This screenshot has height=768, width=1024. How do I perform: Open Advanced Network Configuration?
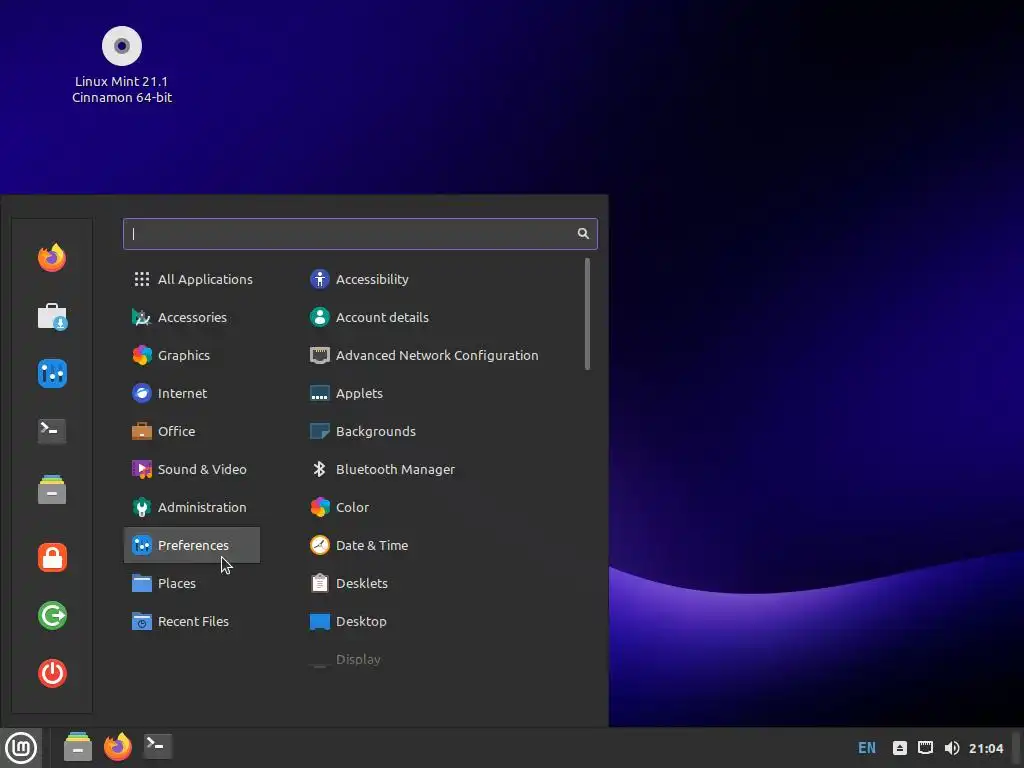click(x=442, y=355)
